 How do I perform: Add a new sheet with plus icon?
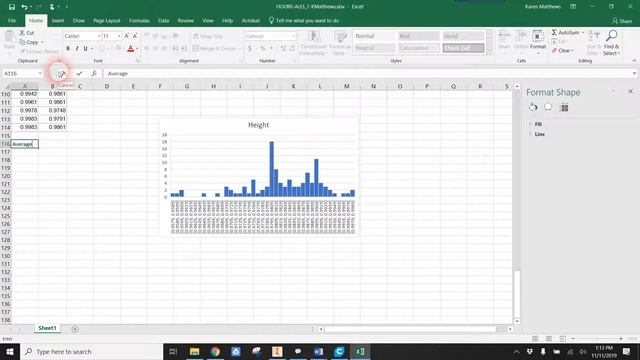75,329
